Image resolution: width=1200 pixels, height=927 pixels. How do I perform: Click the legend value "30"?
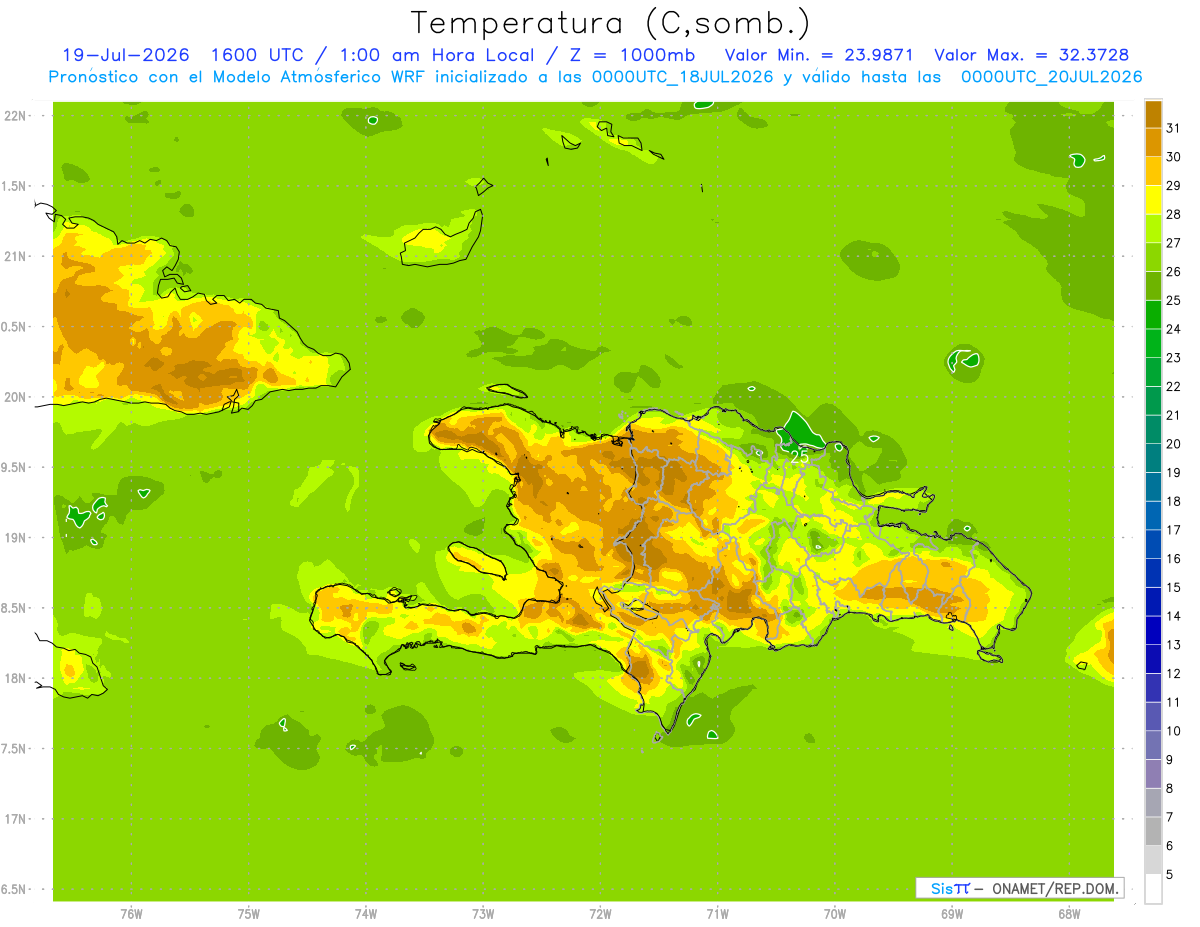[1174, 157]
